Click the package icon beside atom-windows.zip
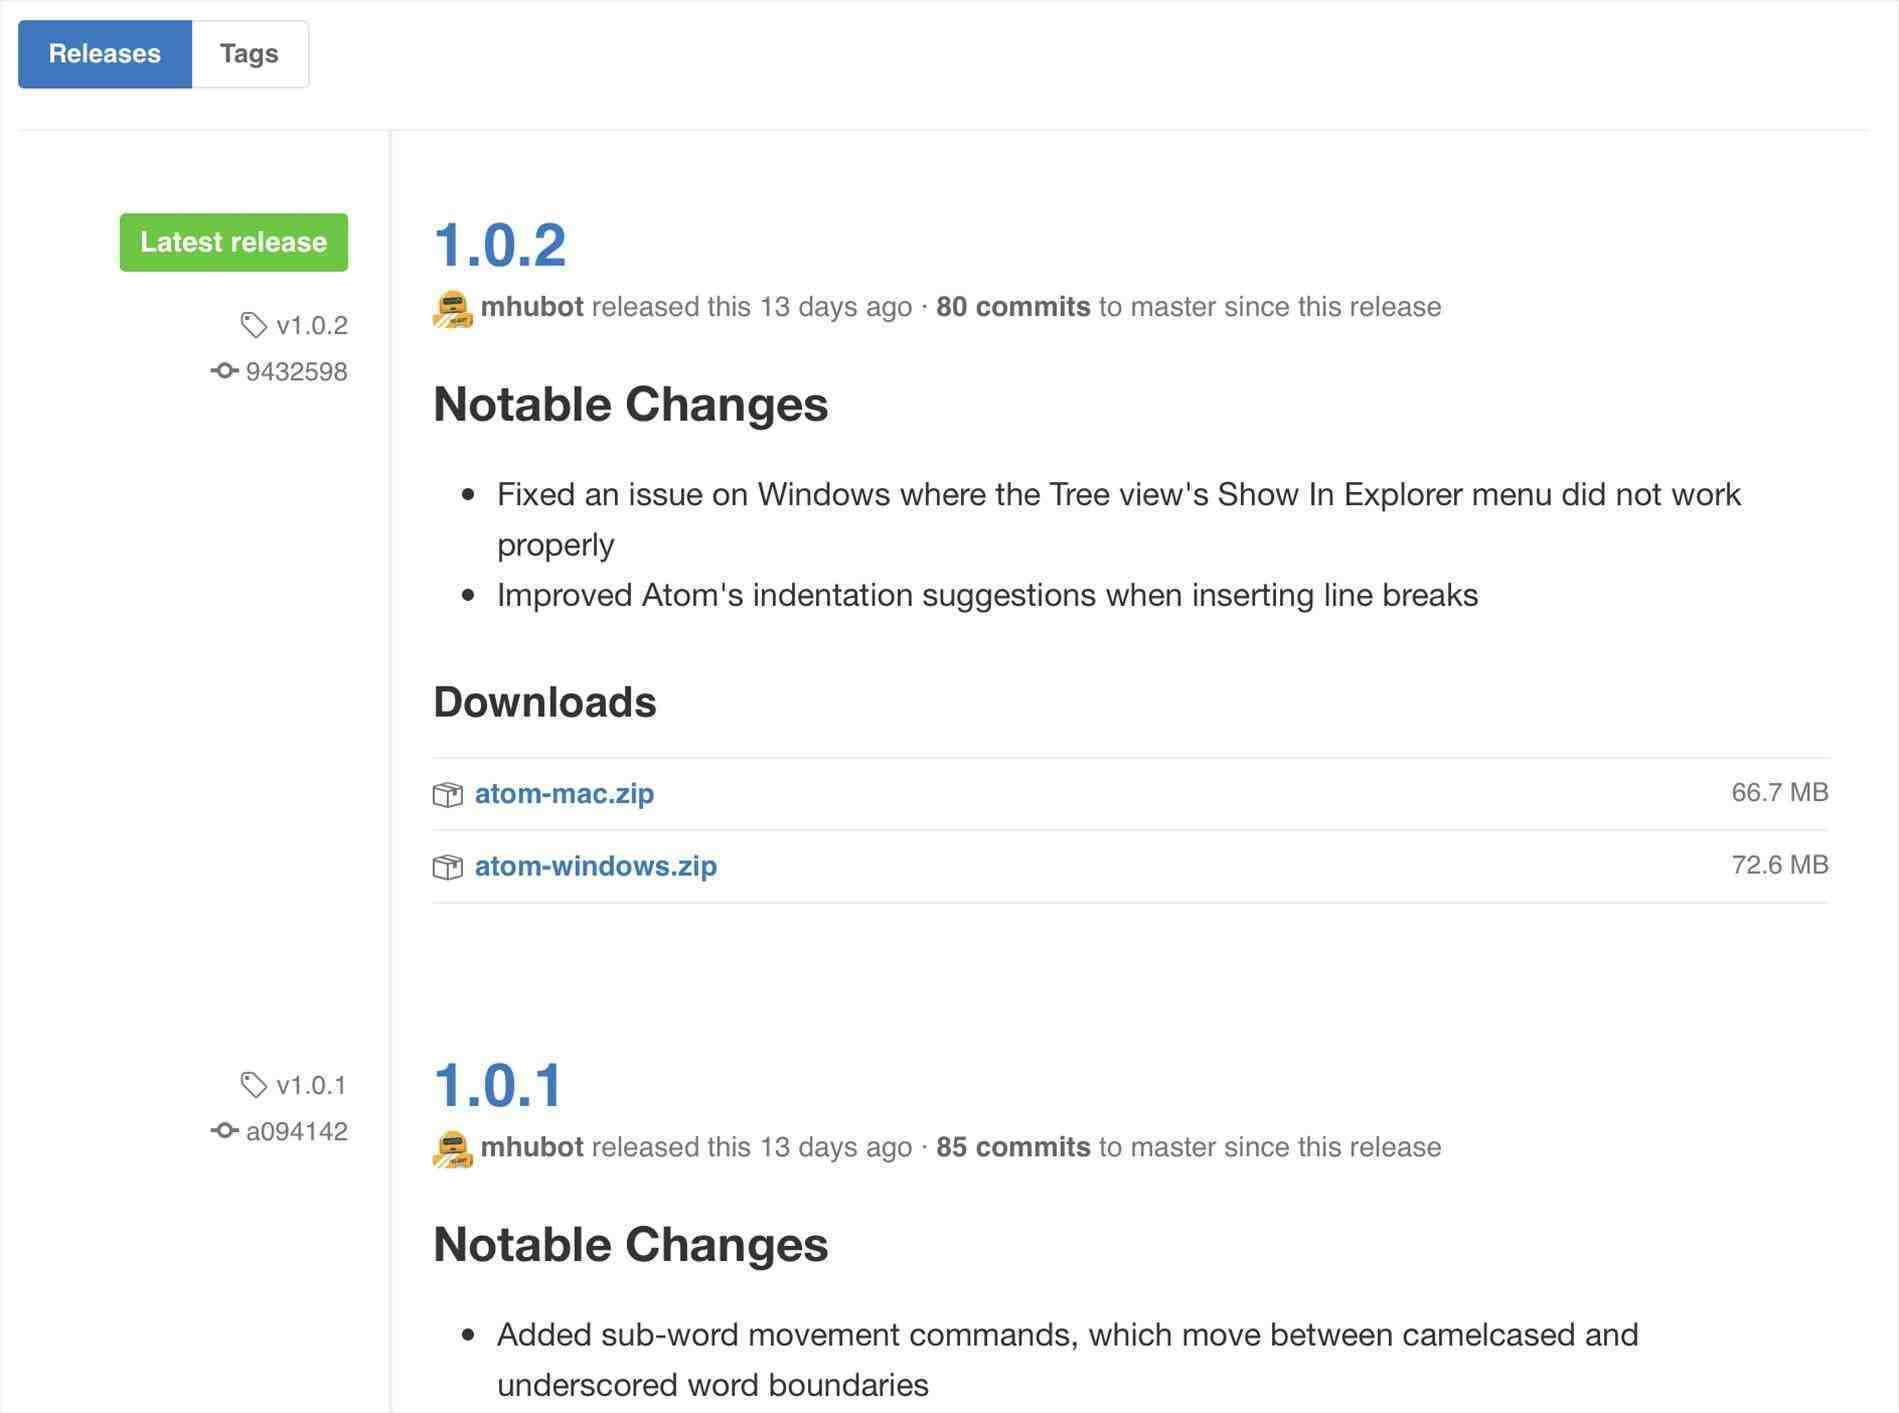 pyautogui.click(x=447, y=866)
